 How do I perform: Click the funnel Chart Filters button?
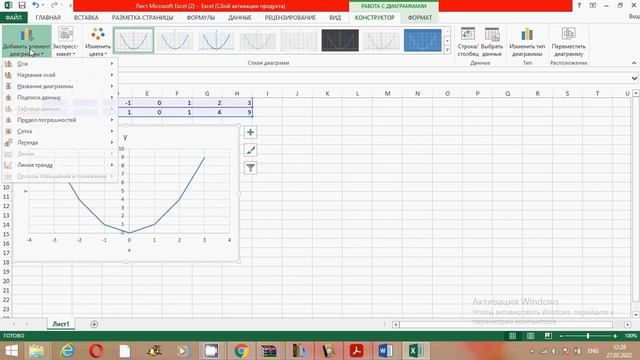[x=250, y=168]
